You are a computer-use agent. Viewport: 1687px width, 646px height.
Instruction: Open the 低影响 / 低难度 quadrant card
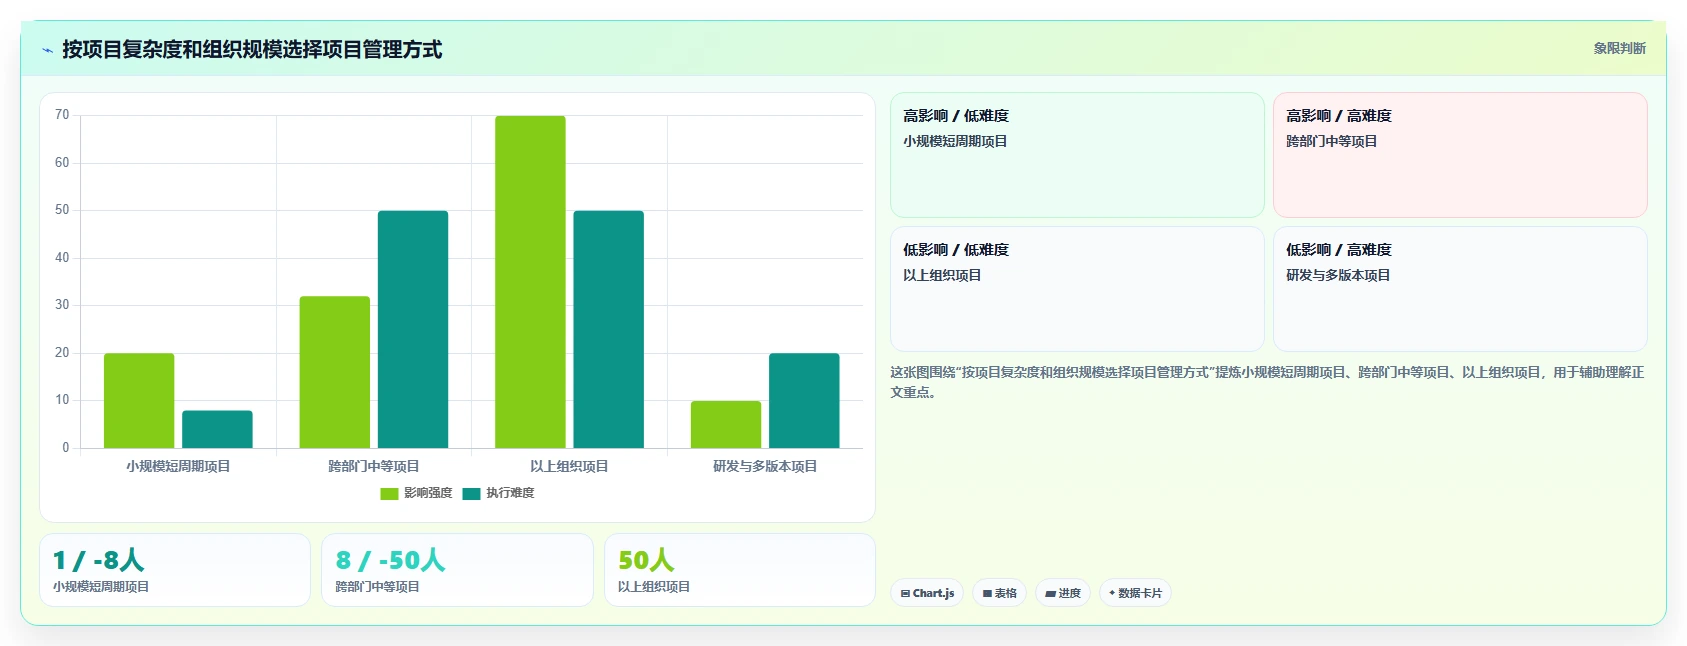[x=1077, y=289]
